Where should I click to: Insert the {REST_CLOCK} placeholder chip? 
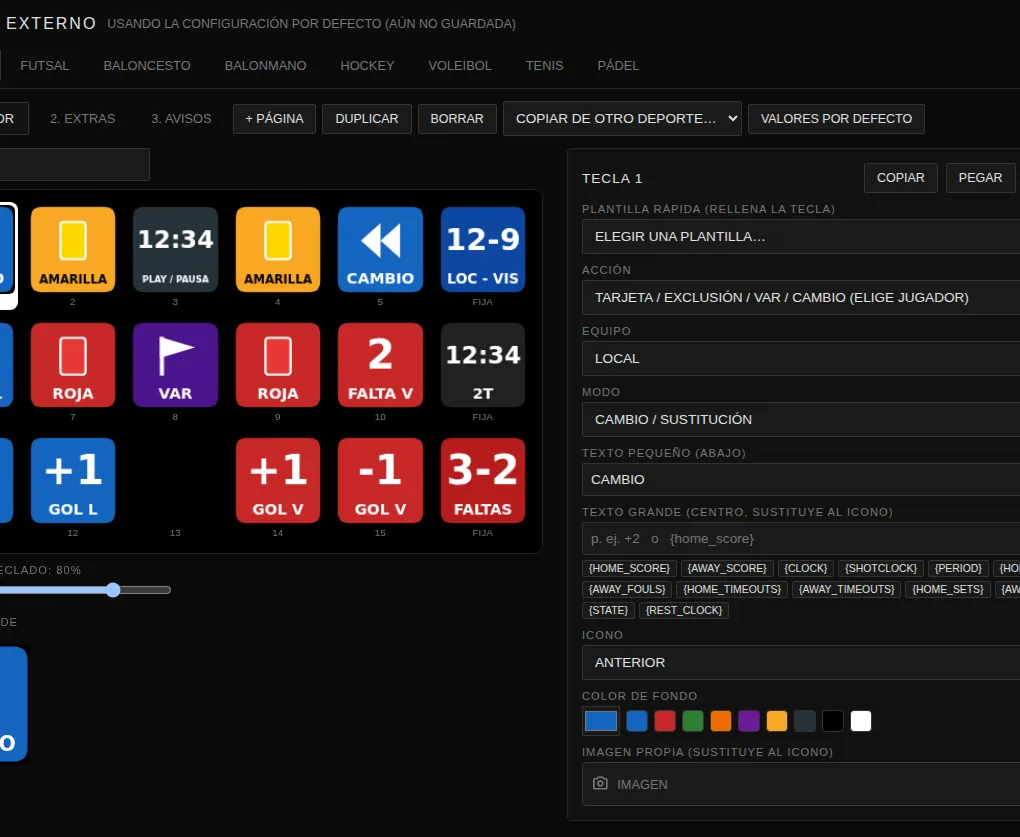pyautogui.click(x=684, y=610)
